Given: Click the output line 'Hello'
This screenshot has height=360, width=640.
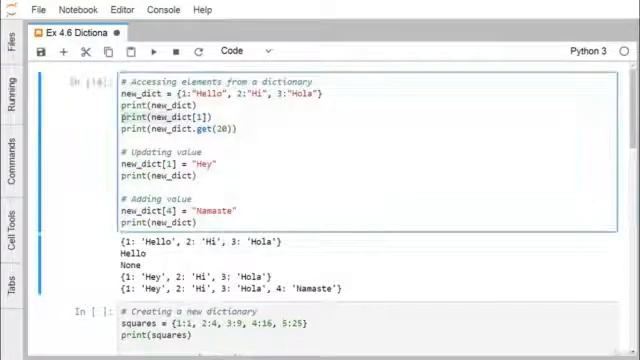Looking at the screenshot, I should (133, 253).
